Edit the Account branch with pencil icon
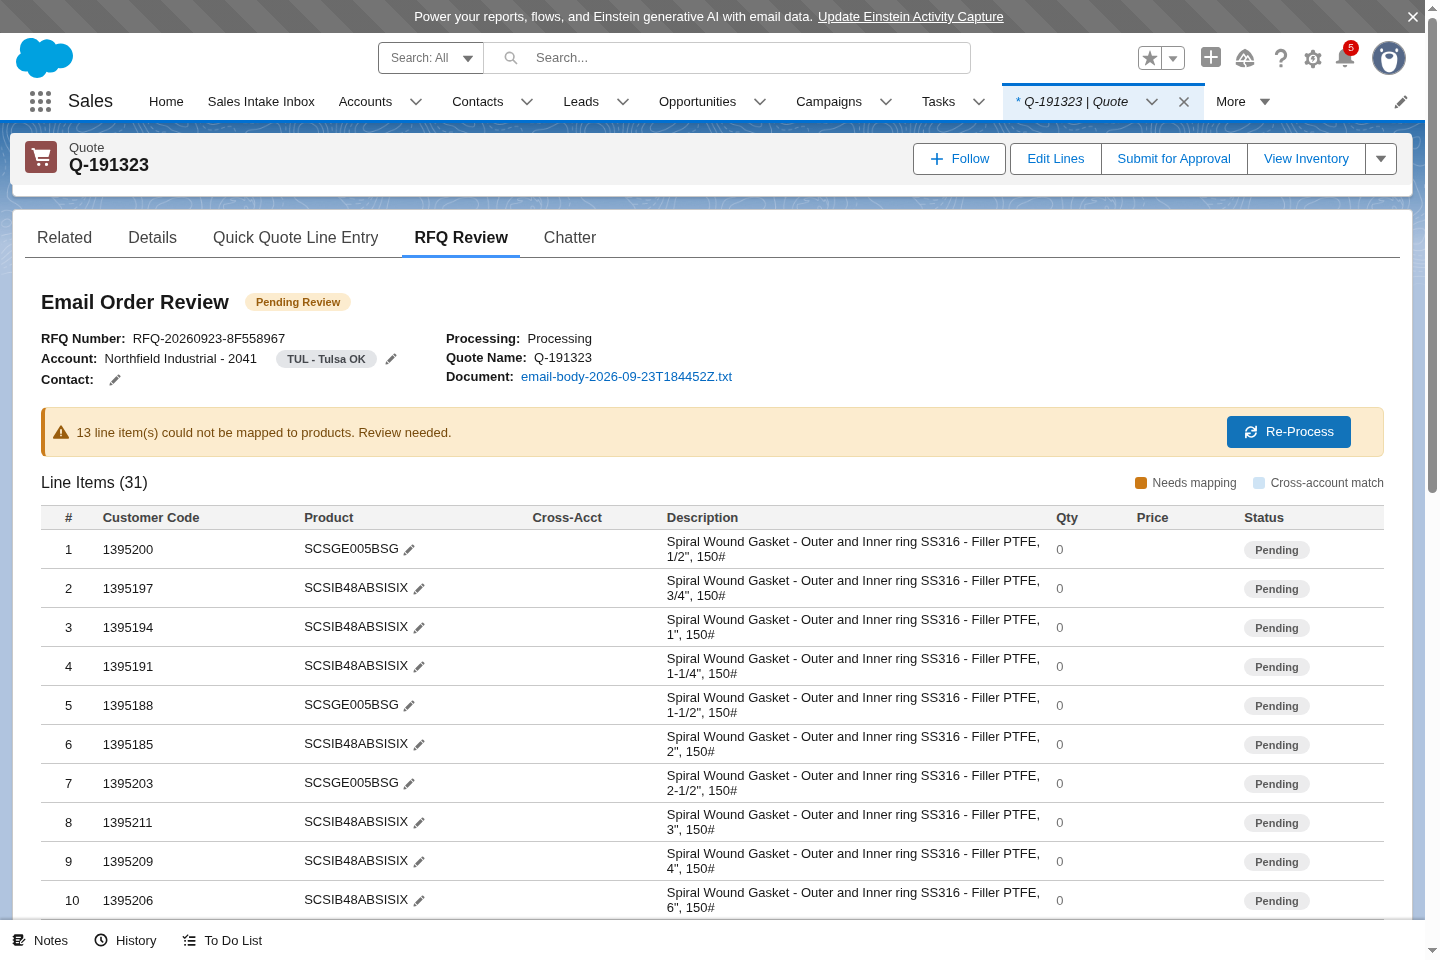This screenshot has height=960, width=1440. [x=391, y=359]
